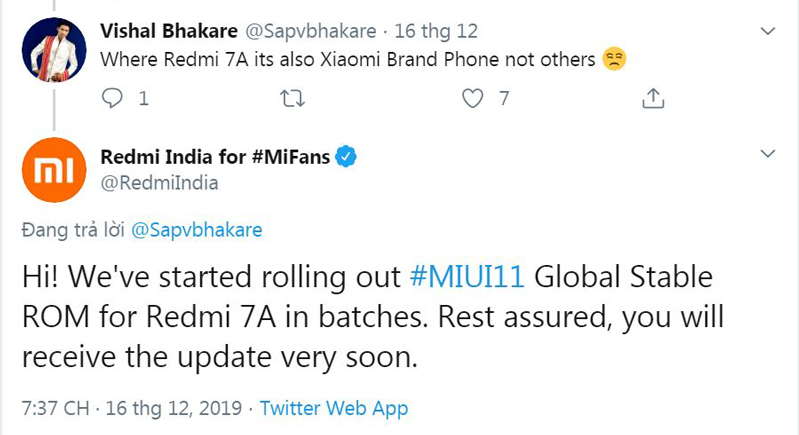Screen dimensions: 799x435
Task: Retweet Vishal Bhakare's tweet
Action: click(292, 98)
